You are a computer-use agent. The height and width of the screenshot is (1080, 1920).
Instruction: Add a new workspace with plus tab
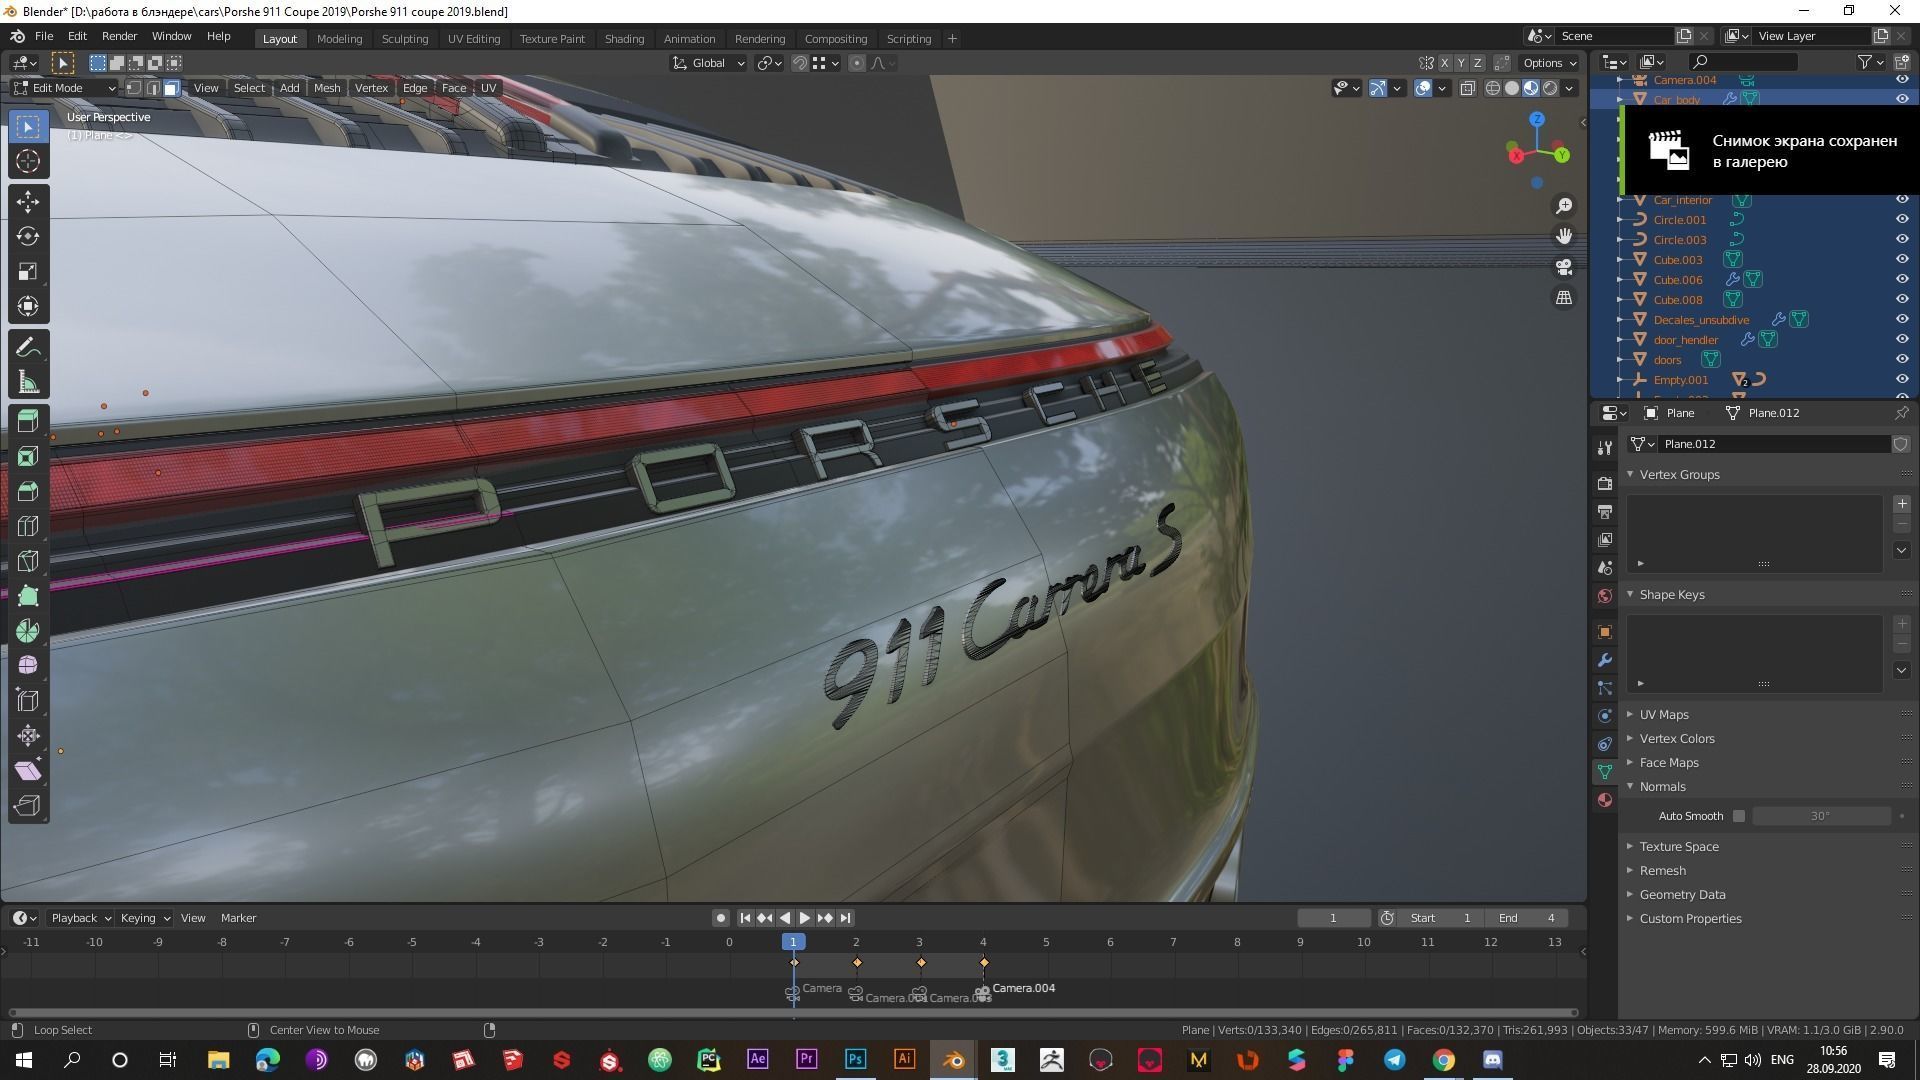[x=952, y=38]
